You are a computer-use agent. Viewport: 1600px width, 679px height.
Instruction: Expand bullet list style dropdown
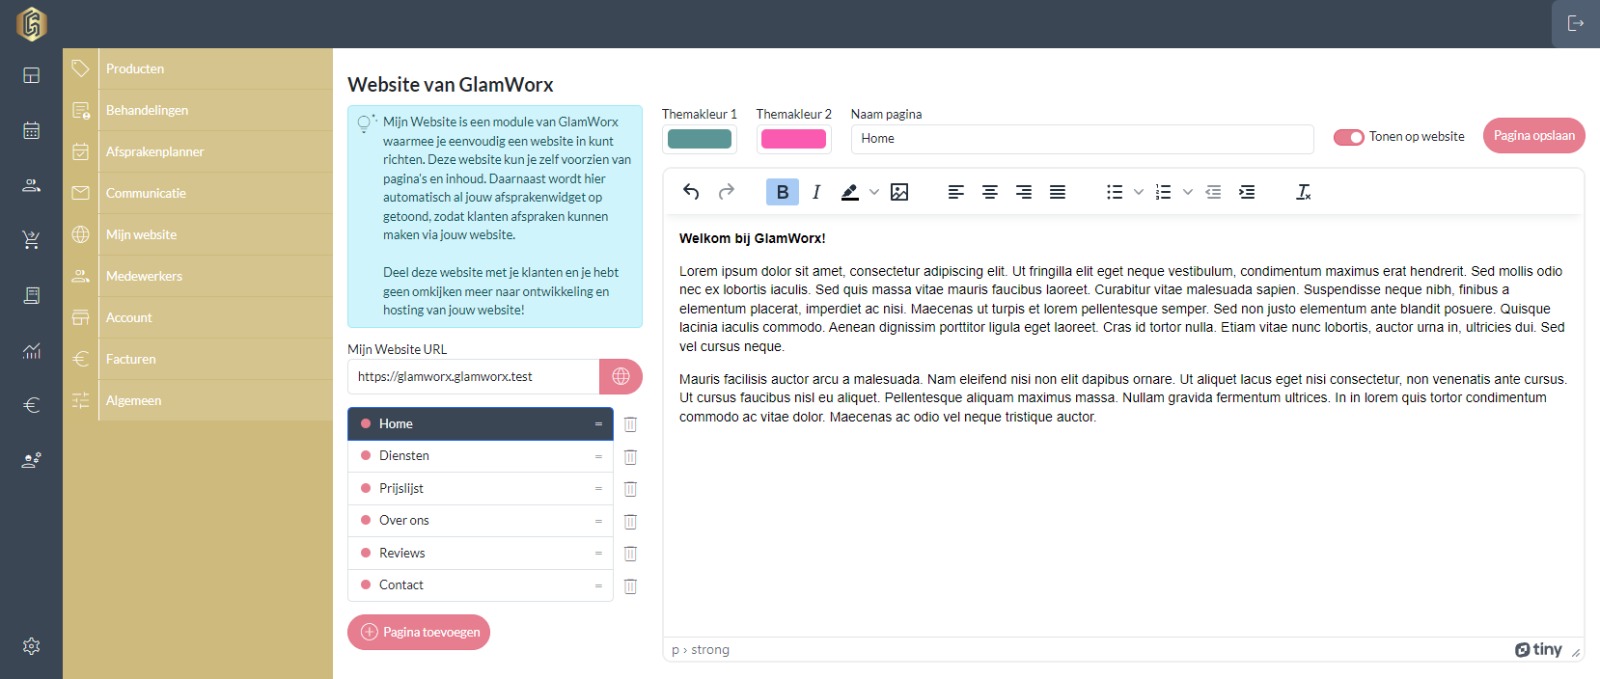1138,192
